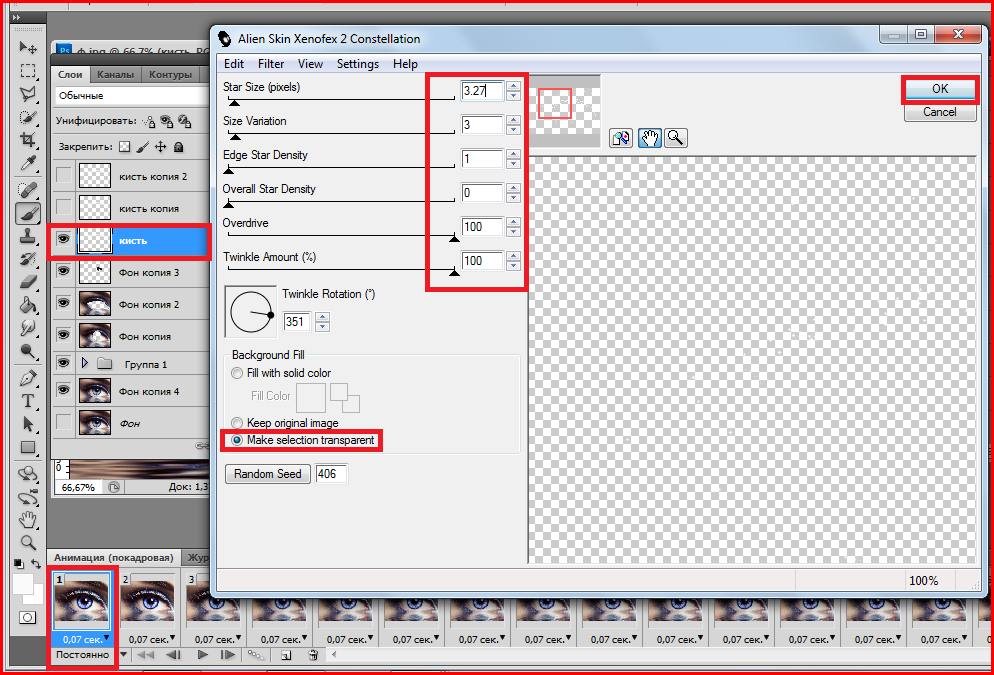994x675 pixels.
Task: Select the 3D Orbit camera tool
Action: coord(28,498)
